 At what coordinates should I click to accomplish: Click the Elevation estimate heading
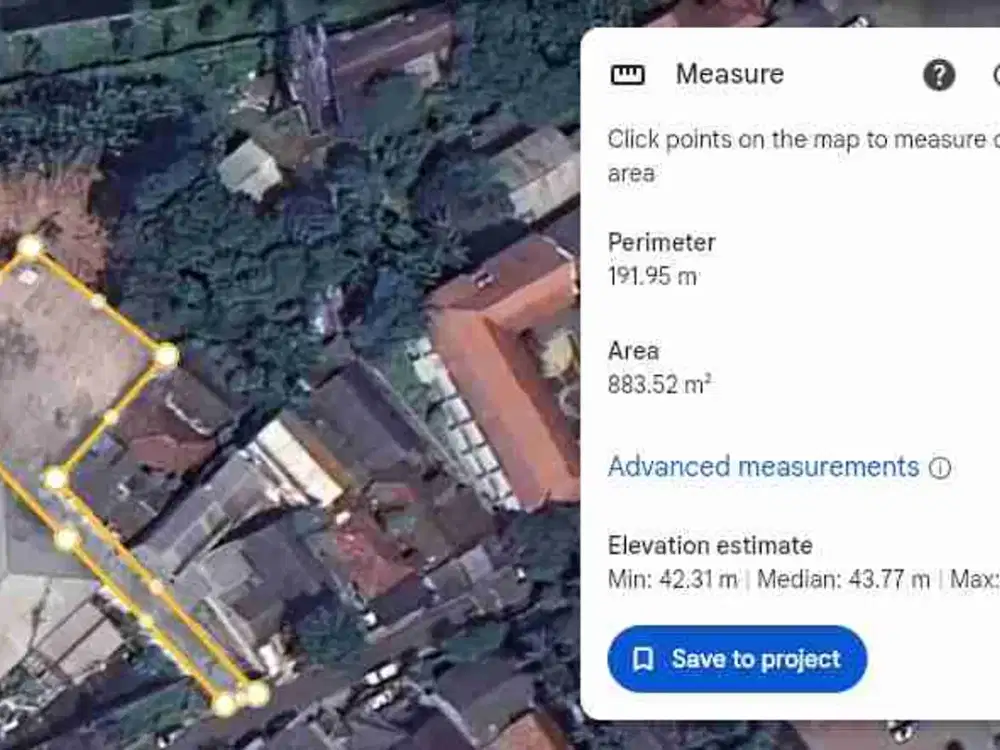[711, 546]
